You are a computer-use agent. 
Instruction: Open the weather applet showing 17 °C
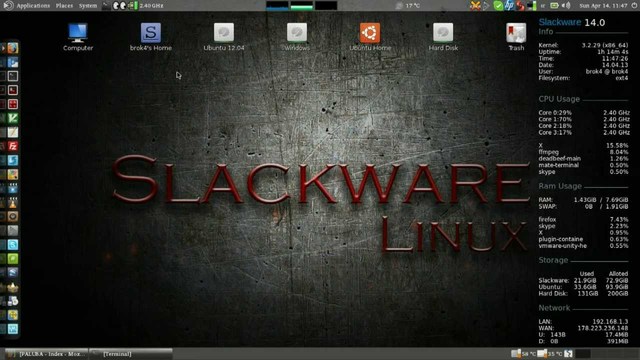[408, 6]
